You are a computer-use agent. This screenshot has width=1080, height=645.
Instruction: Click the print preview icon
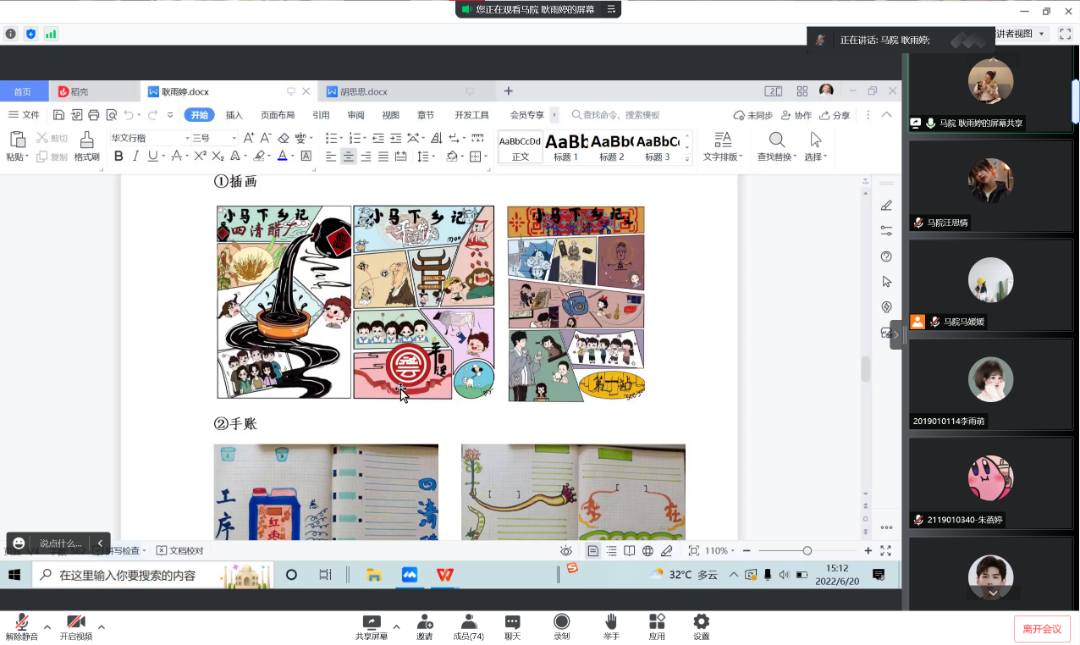pyautogui.click(x=112, y=114)
